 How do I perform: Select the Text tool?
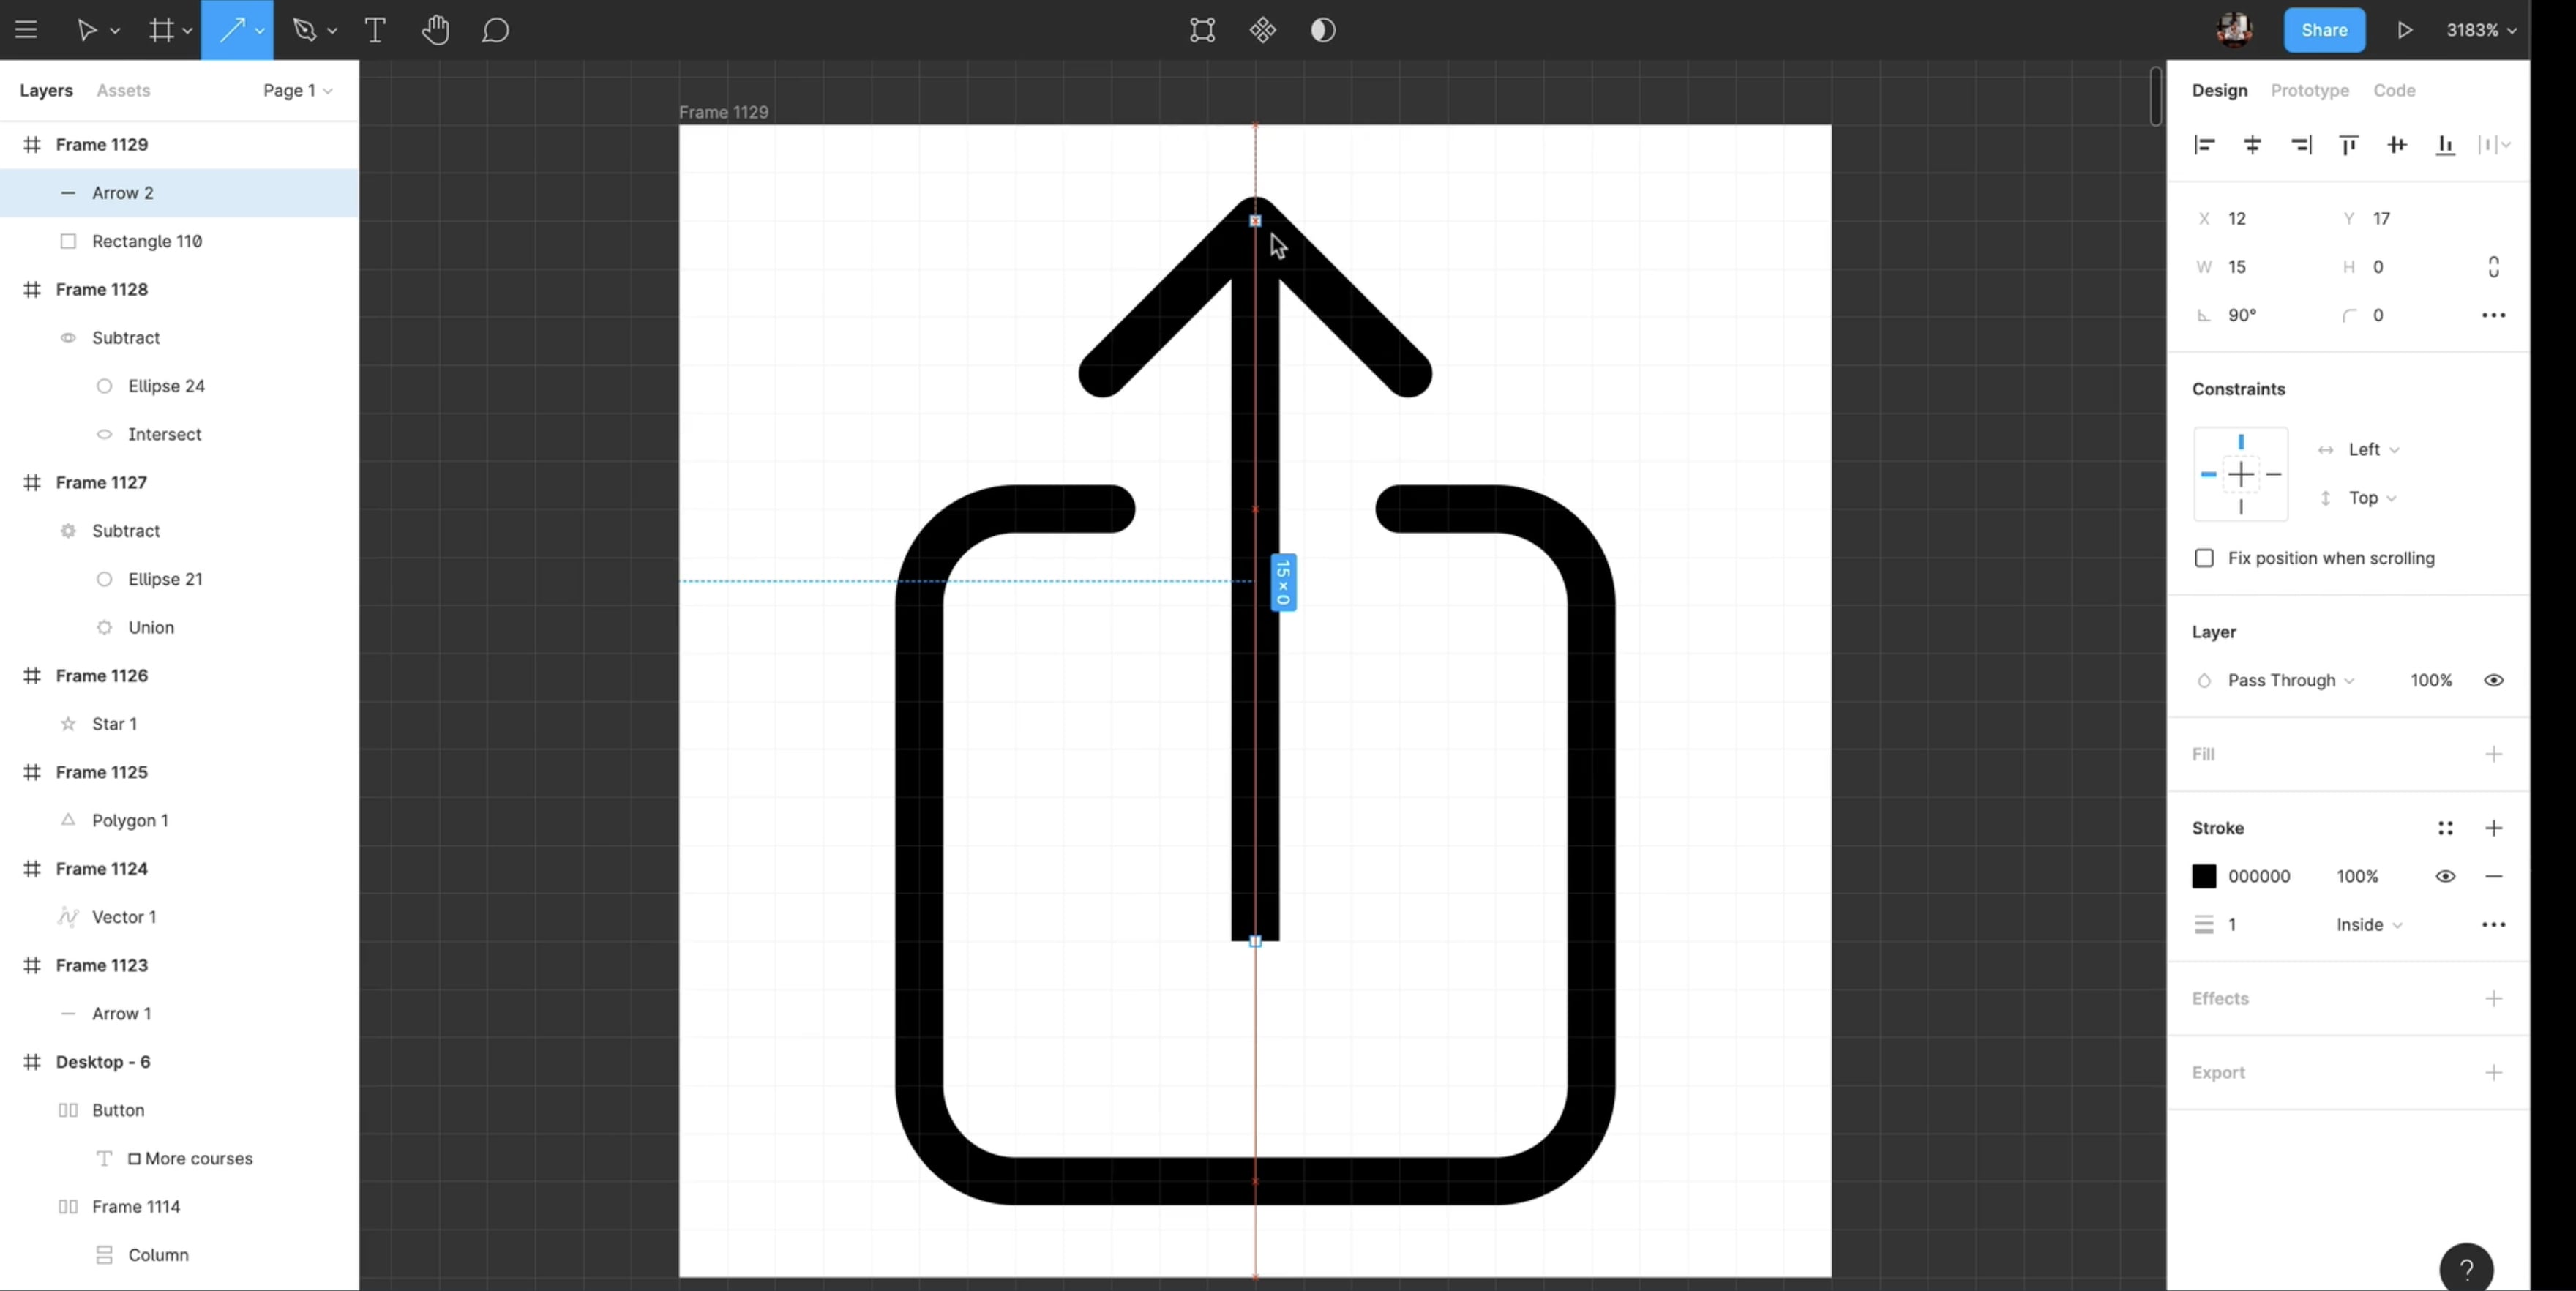375,30
